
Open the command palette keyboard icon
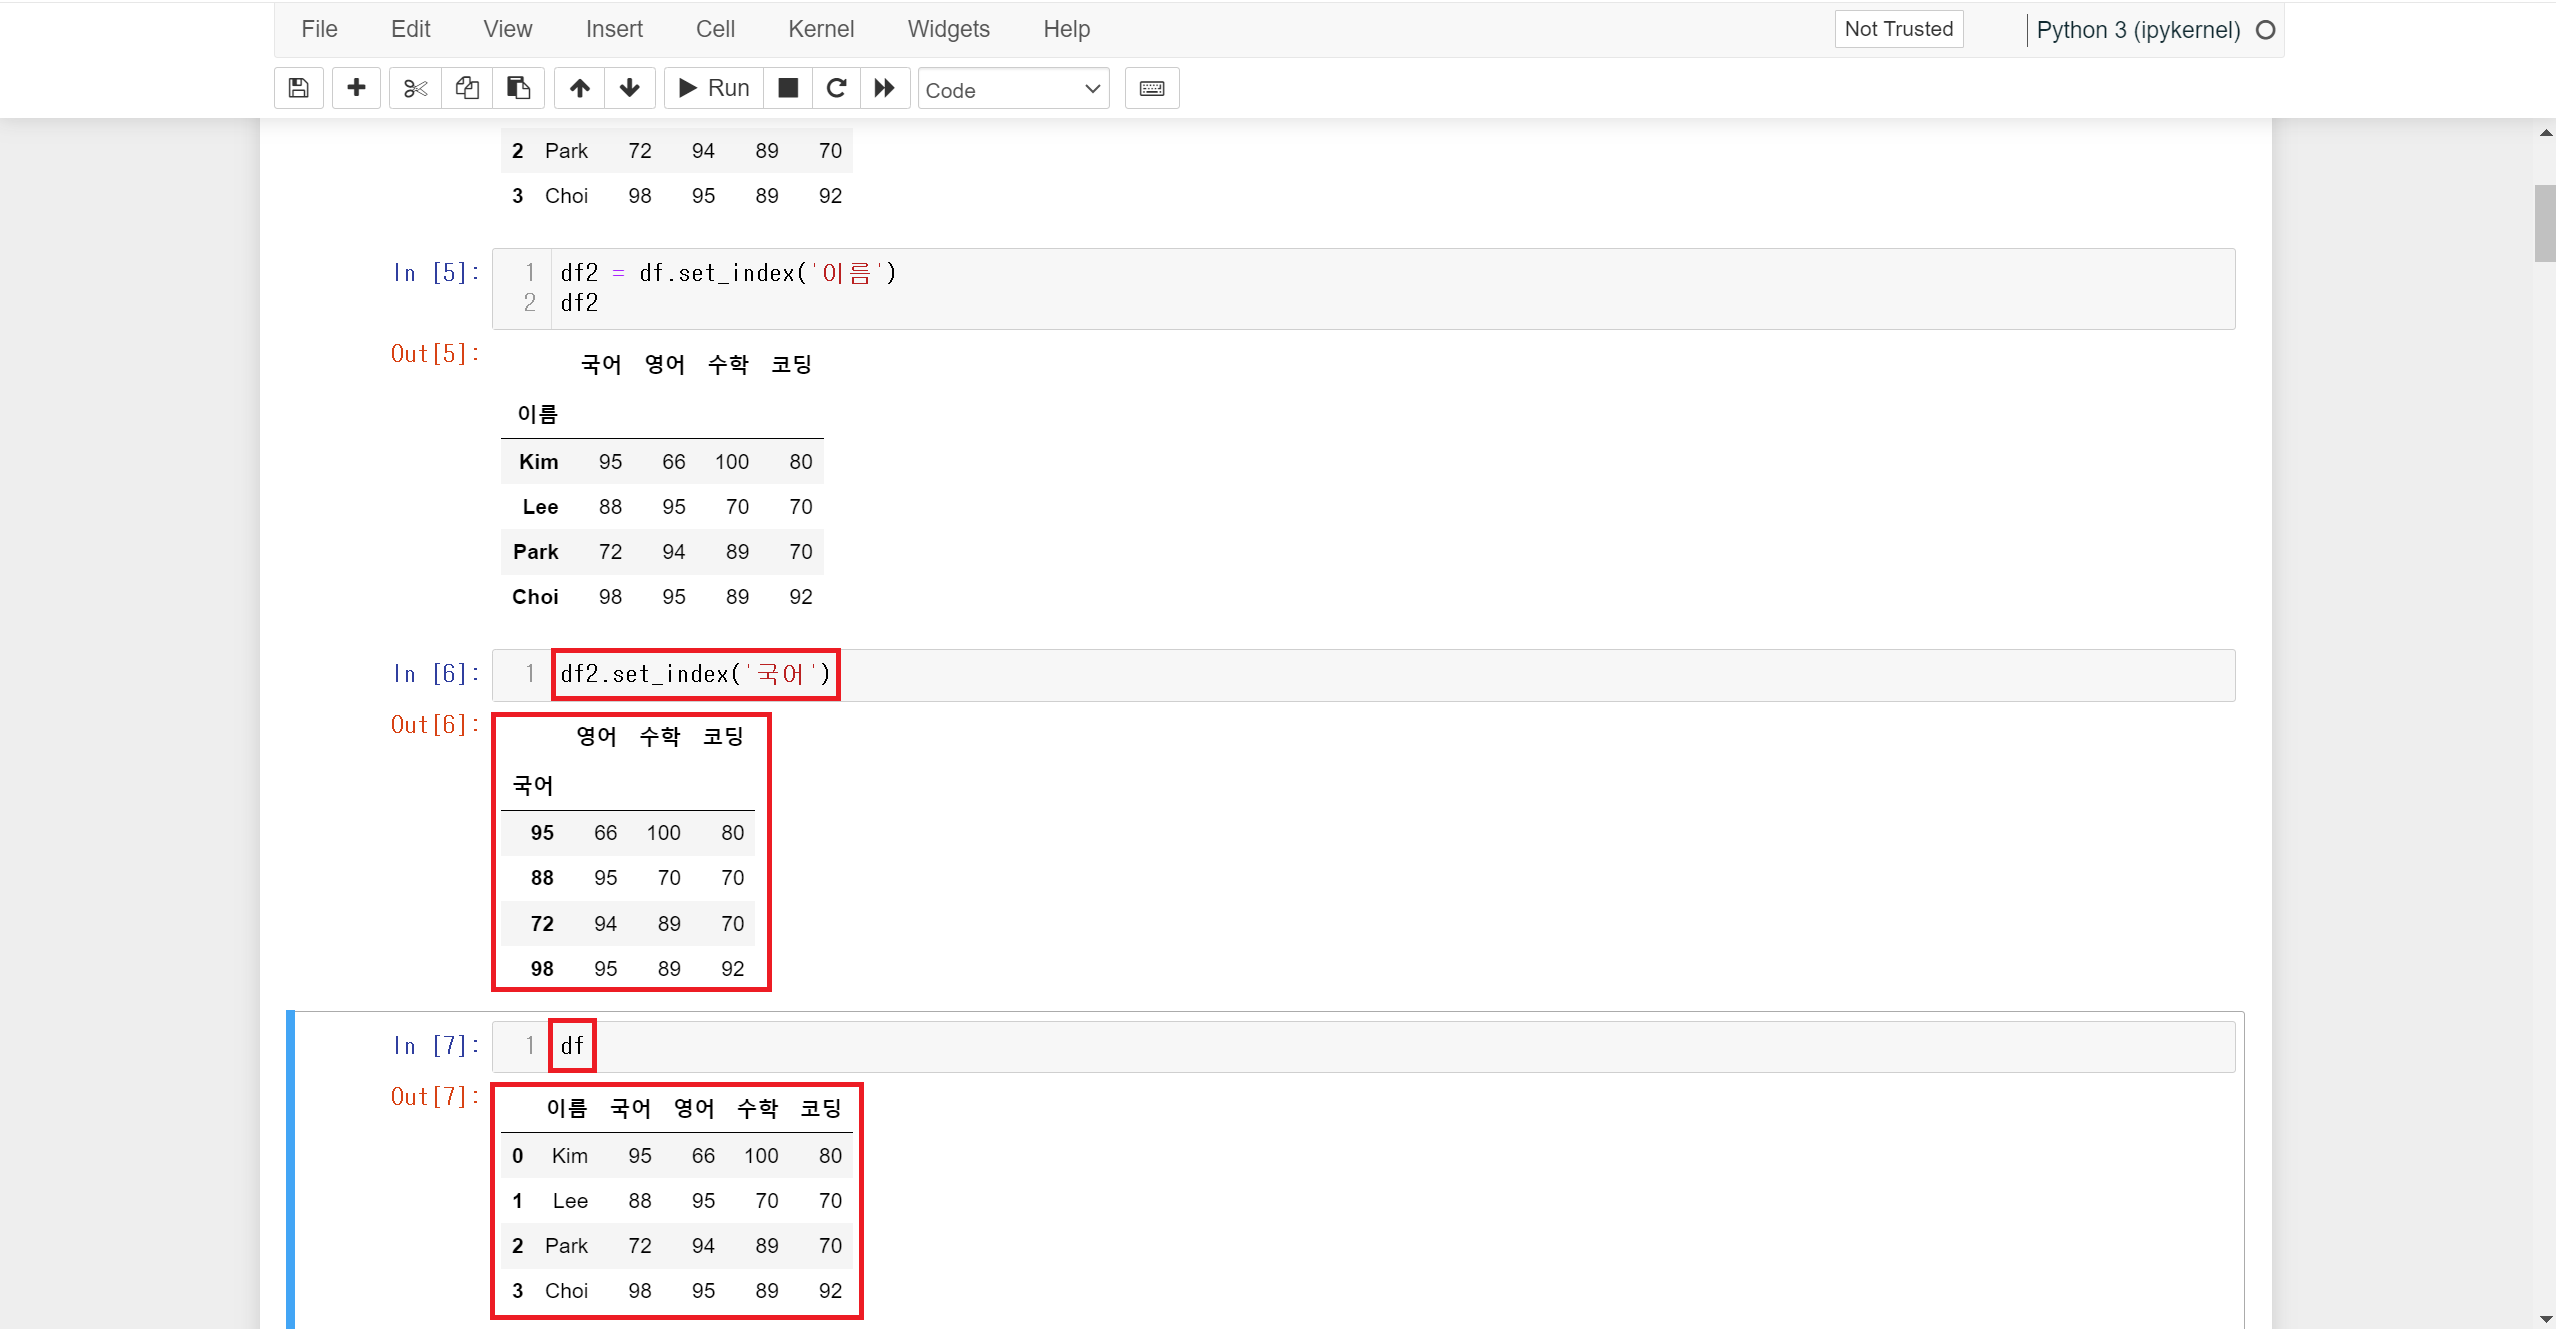[x=1152, y=88]
